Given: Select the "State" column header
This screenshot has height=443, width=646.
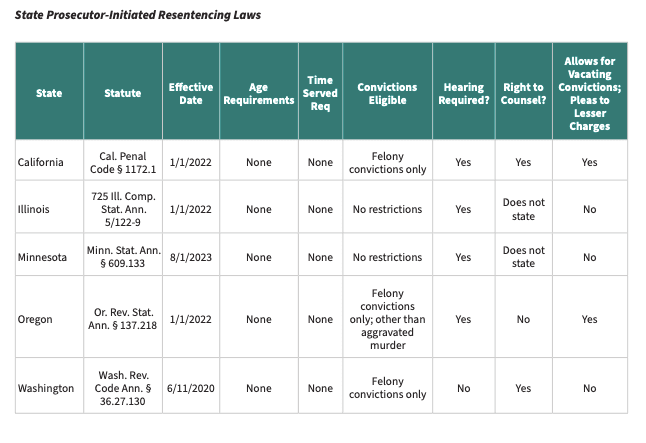Looking at the screenshot, I should [x=48, y=94].
